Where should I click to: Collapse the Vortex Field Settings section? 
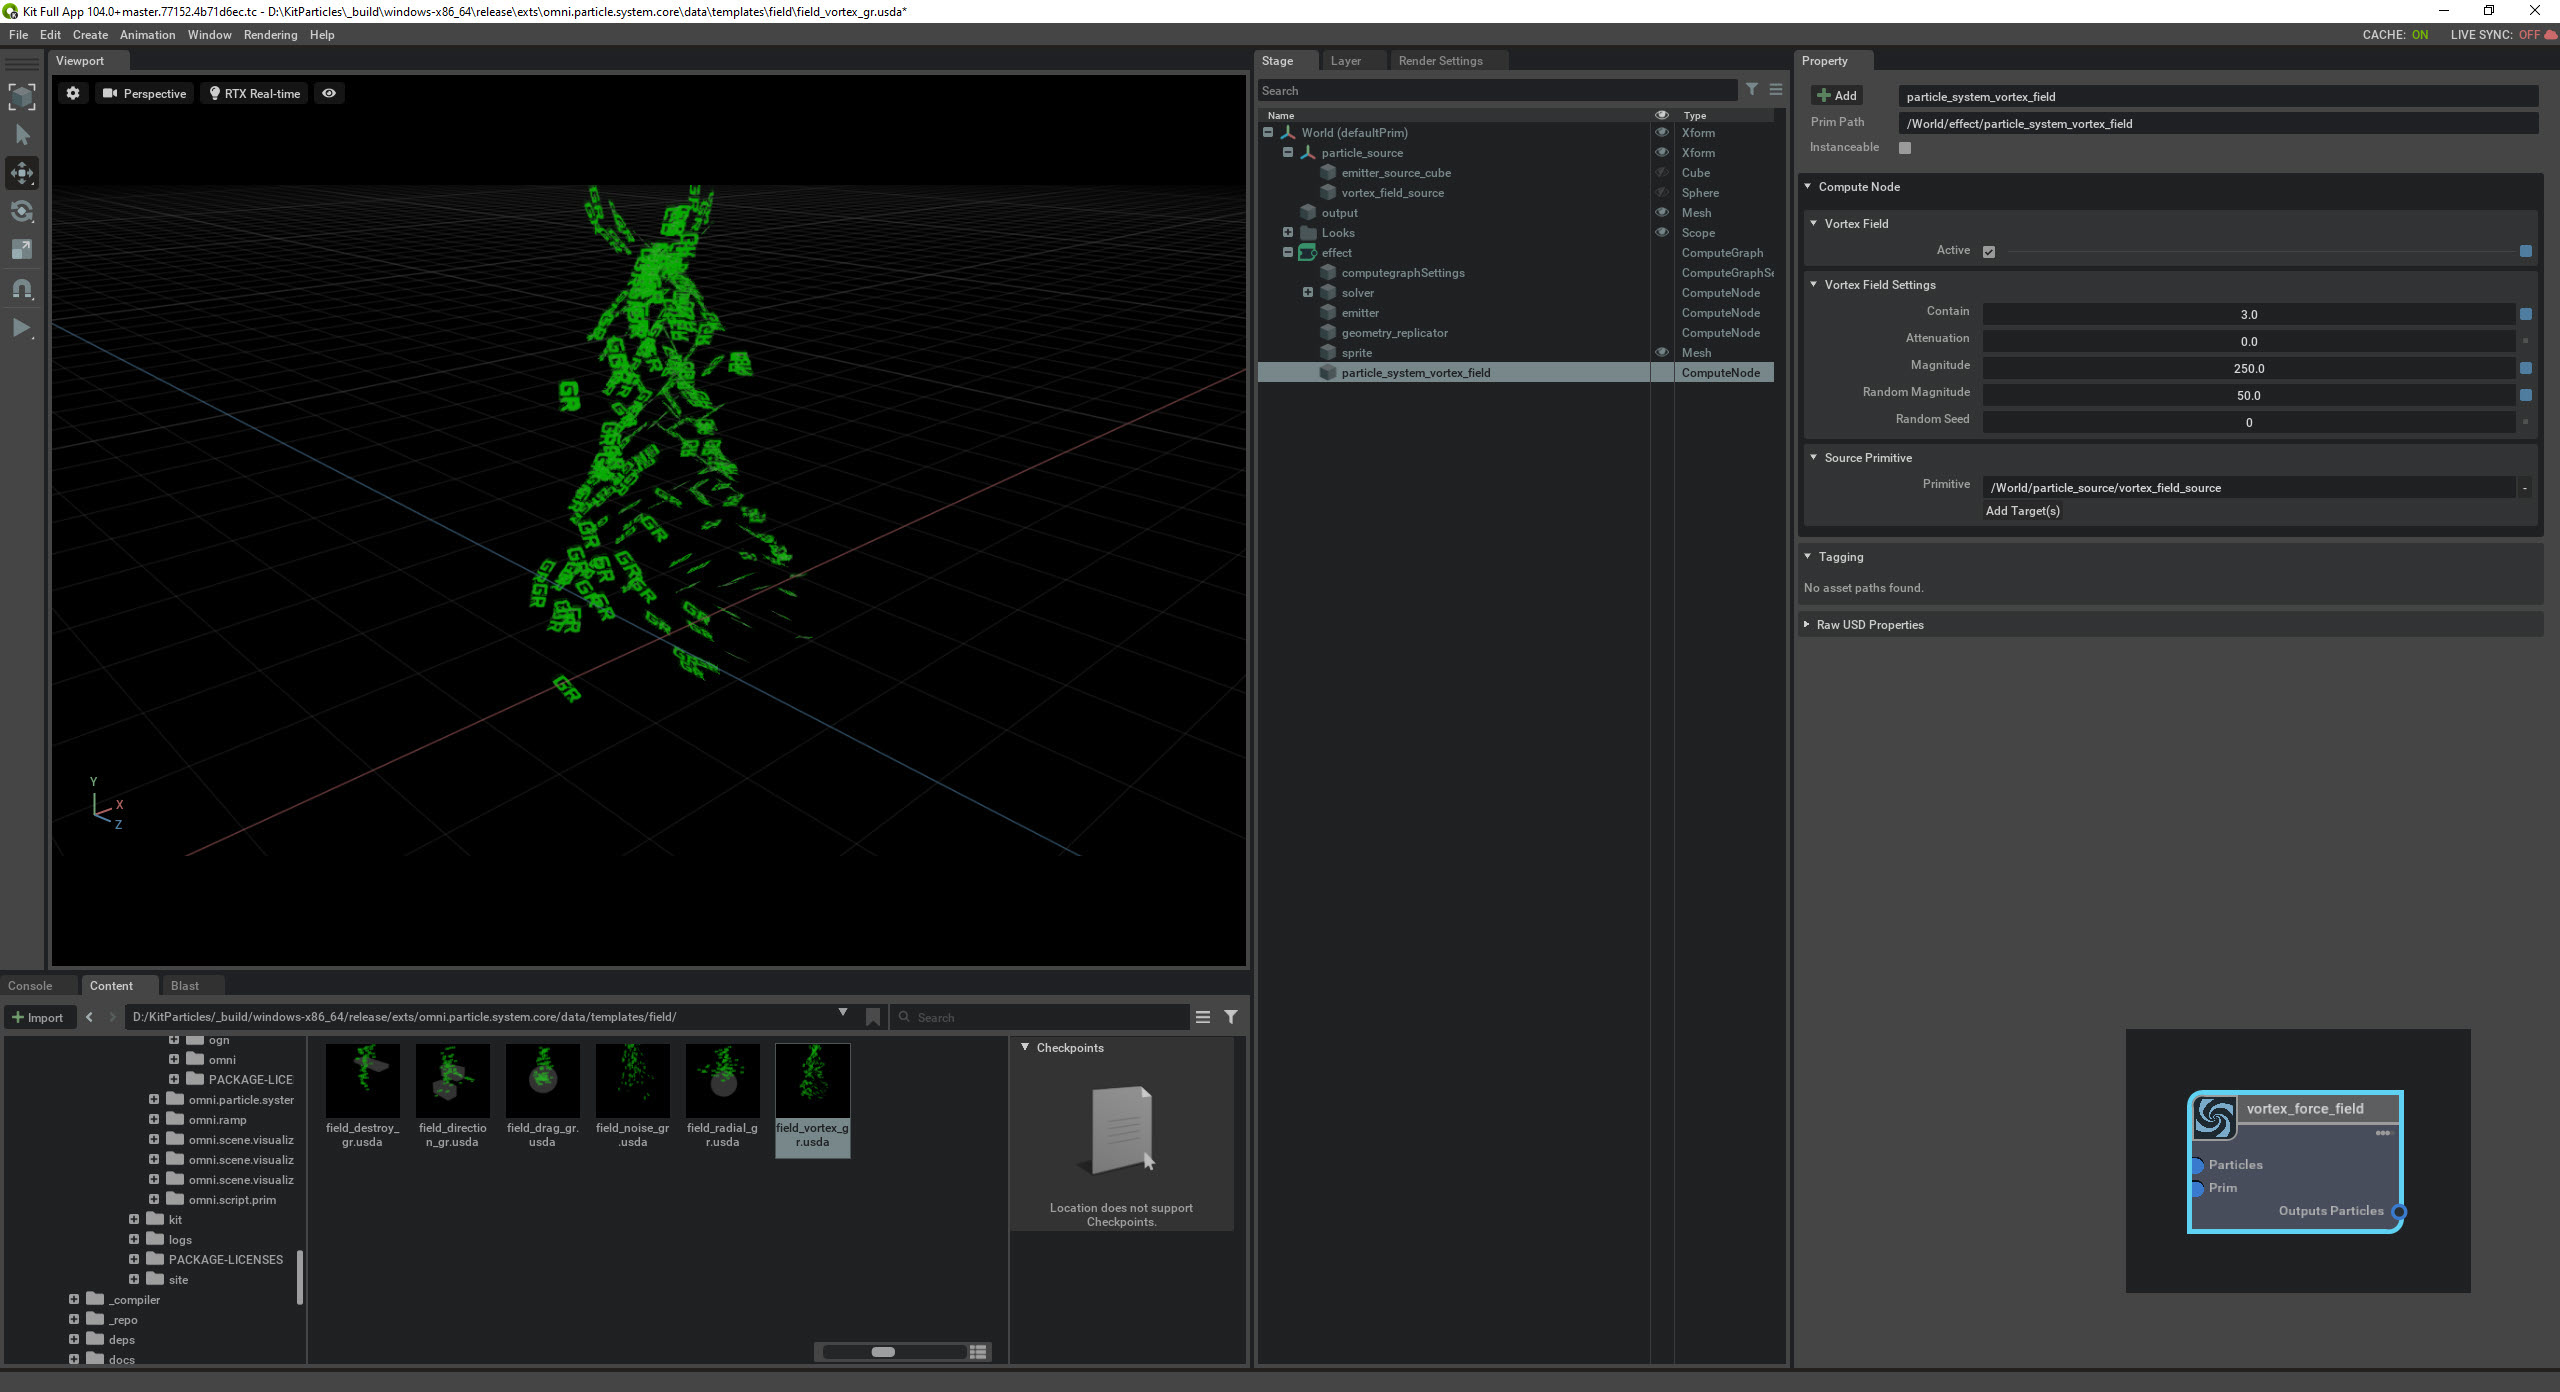pyautogui.click(x=1813, y=284)
